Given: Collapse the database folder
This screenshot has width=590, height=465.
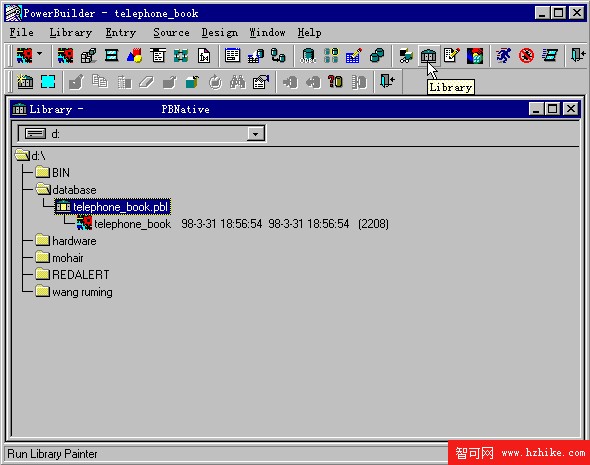Looking at the screenshot, I should pos(66,190).
